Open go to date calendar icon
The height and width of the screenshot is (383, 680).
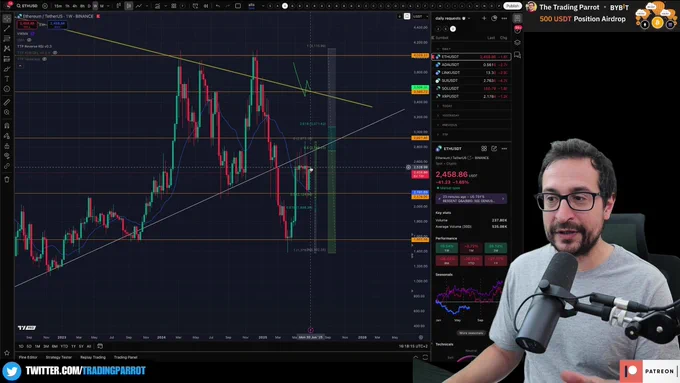pyautogui.click(x=100, y=346)
